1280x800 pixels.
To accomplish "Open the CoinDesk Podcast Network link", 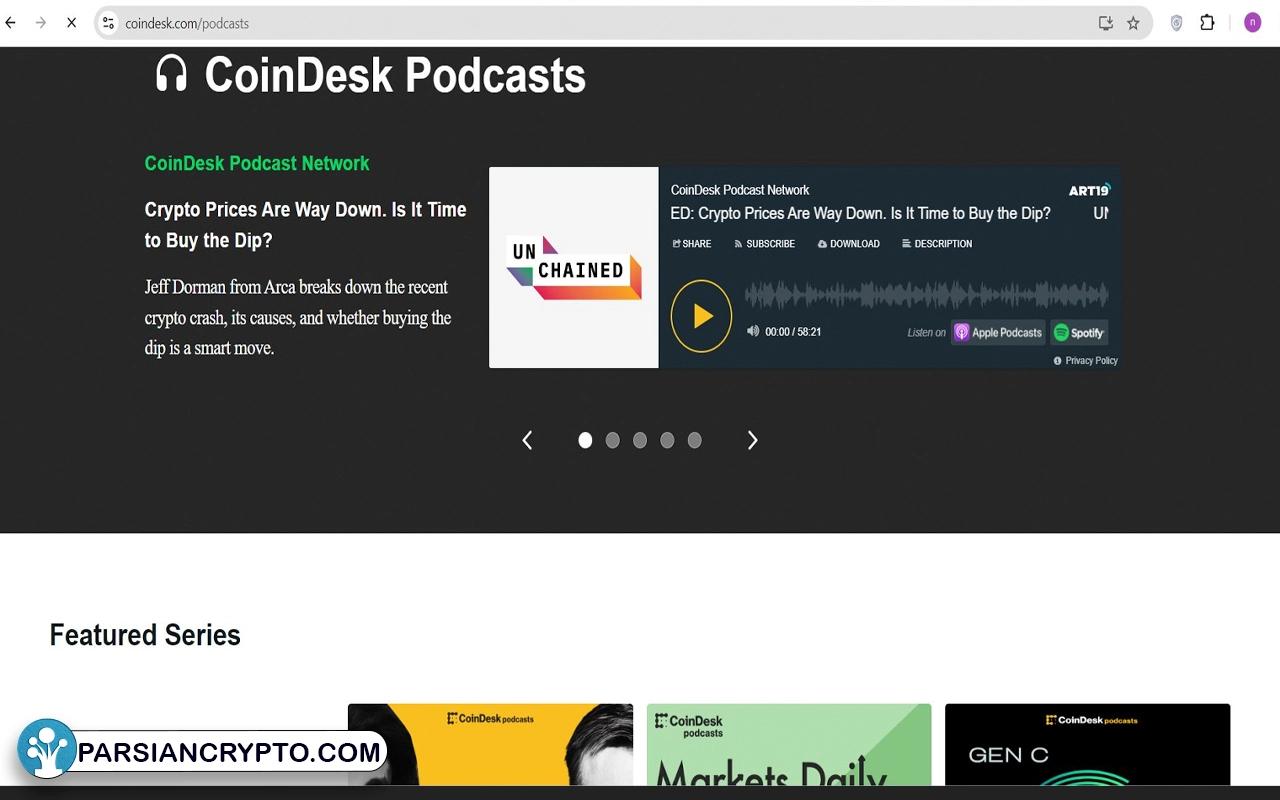I will tap(257, 163).
